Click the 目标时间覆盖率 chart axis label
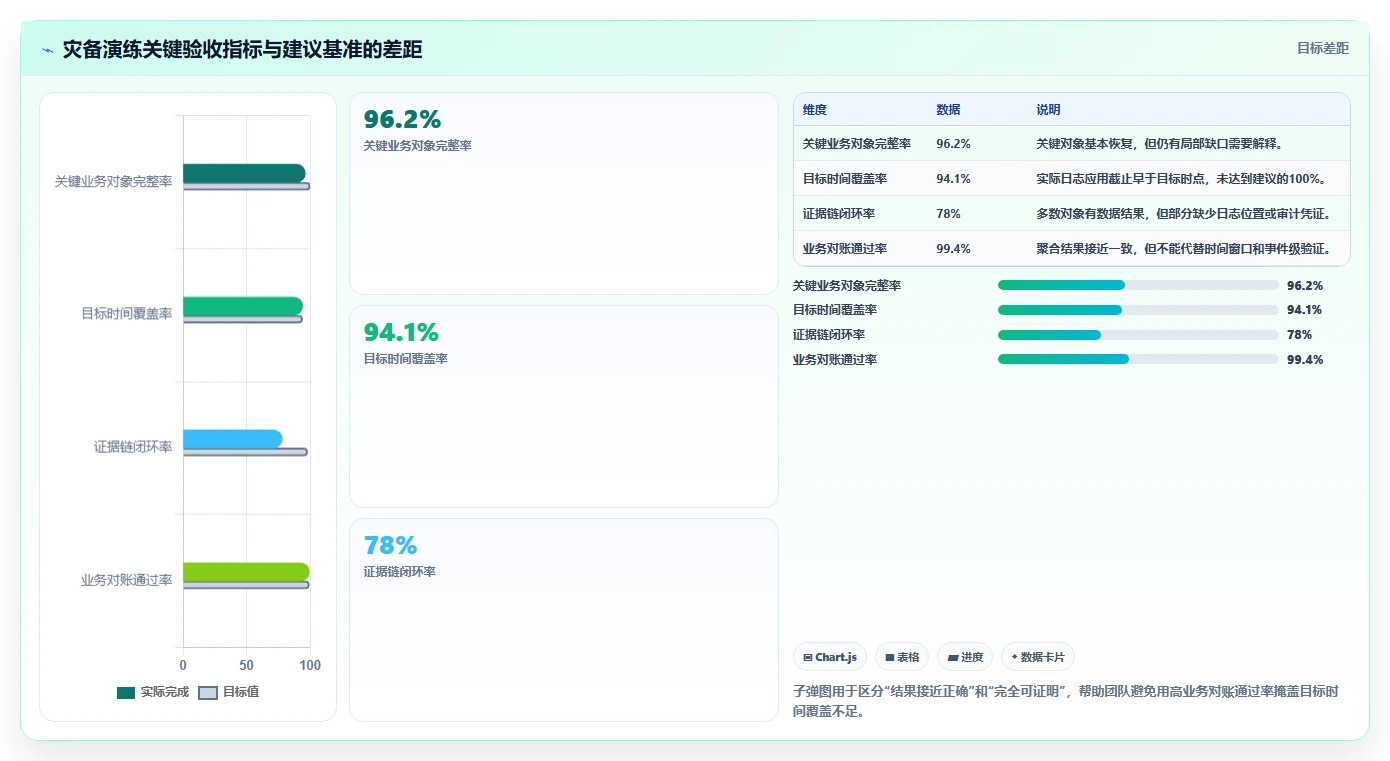 [126, 314]
